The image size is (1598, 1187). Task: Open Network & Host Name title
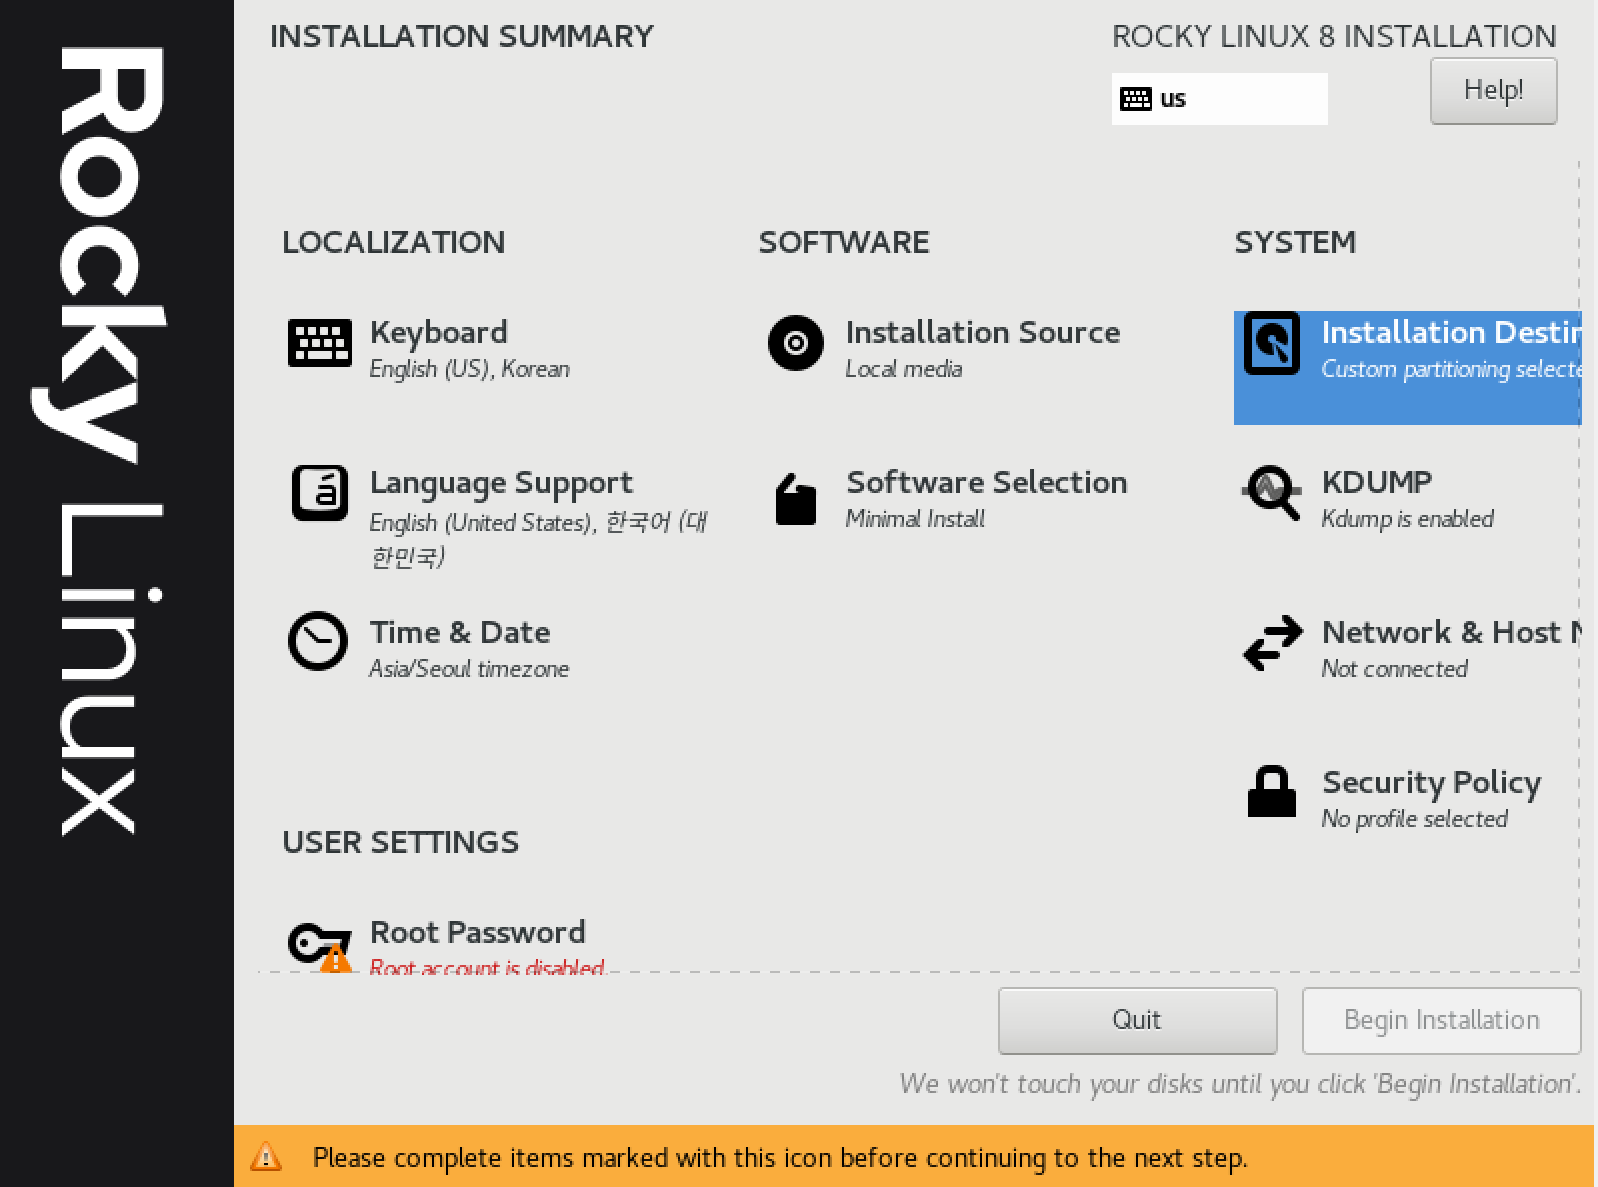tap(1451, 632)
